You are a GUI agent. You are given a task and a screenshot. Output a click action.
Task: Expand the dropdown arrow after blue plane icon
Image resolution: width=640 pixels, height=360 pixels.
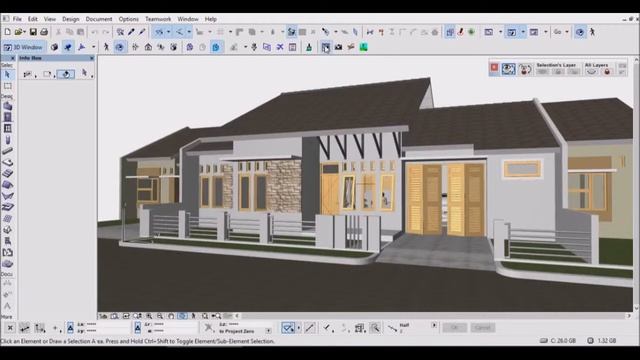(93, 47)
